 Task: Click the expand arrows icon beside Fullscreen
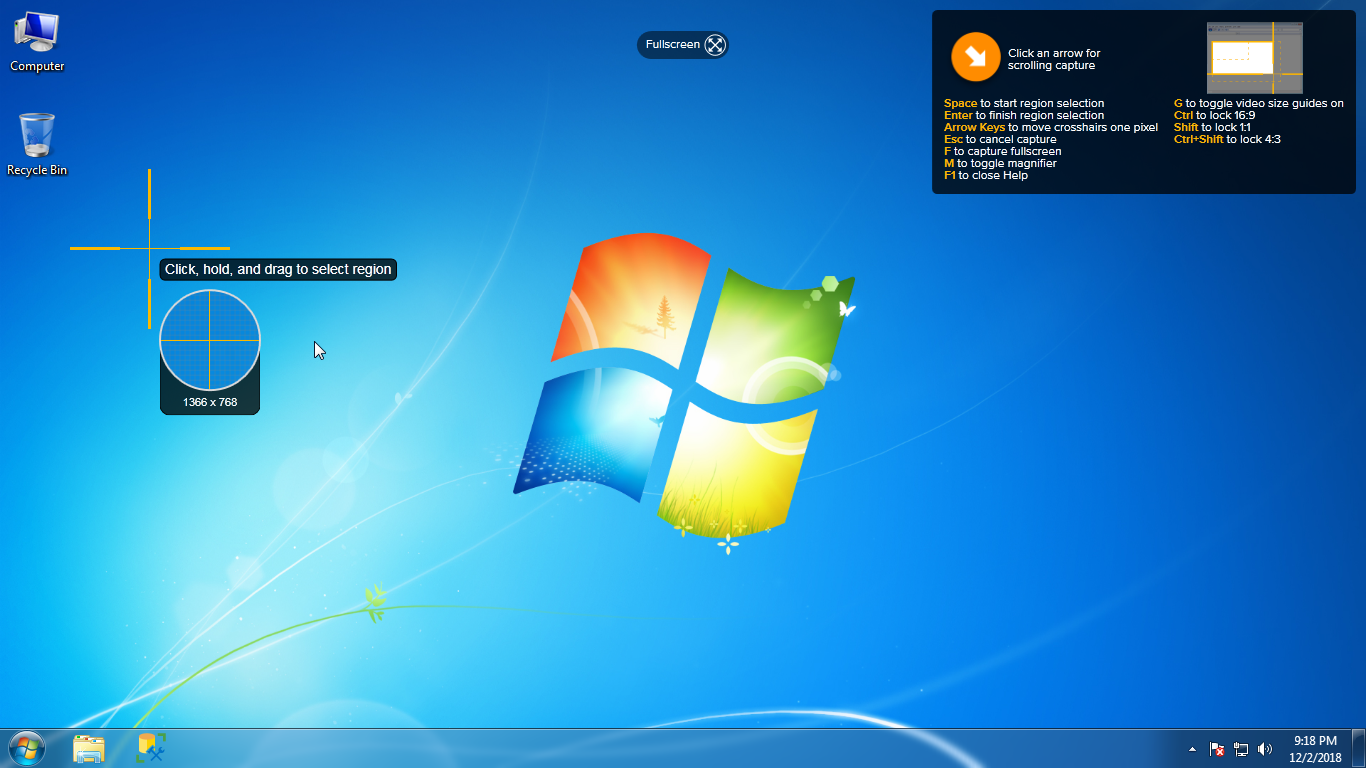click(714, 45)
